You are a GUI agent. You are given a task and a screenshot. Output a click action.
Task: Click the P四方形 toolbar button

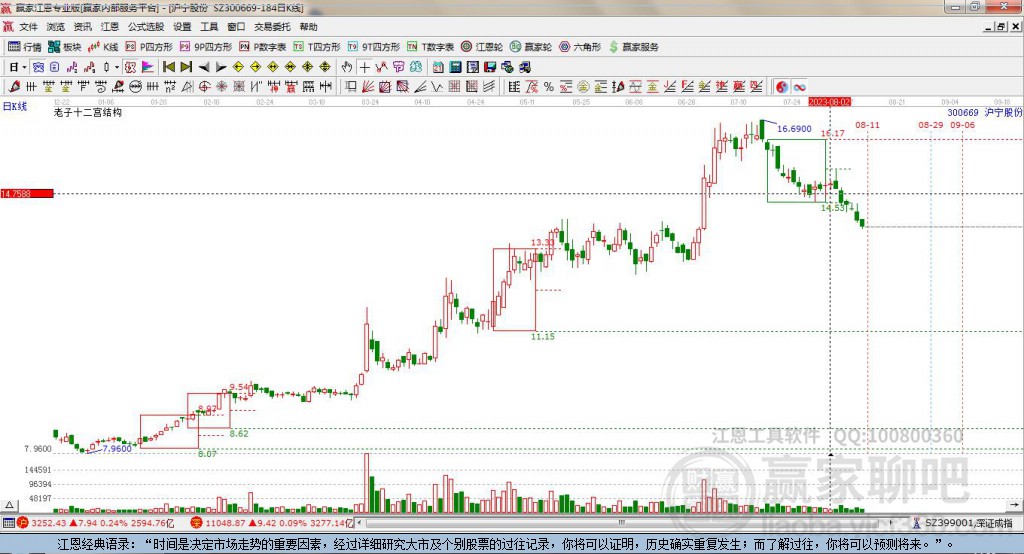tap(149, 47)
